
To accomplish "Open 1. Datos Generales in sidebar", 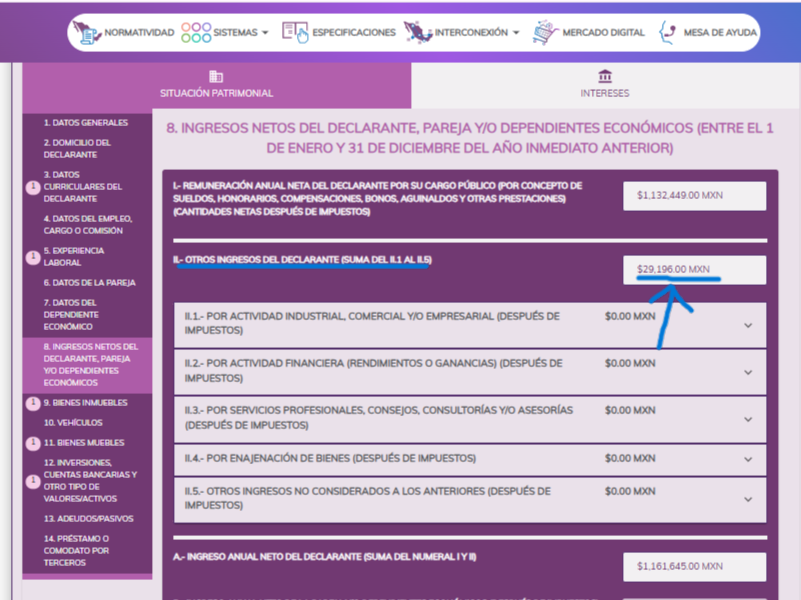I will tap(85, 123).
